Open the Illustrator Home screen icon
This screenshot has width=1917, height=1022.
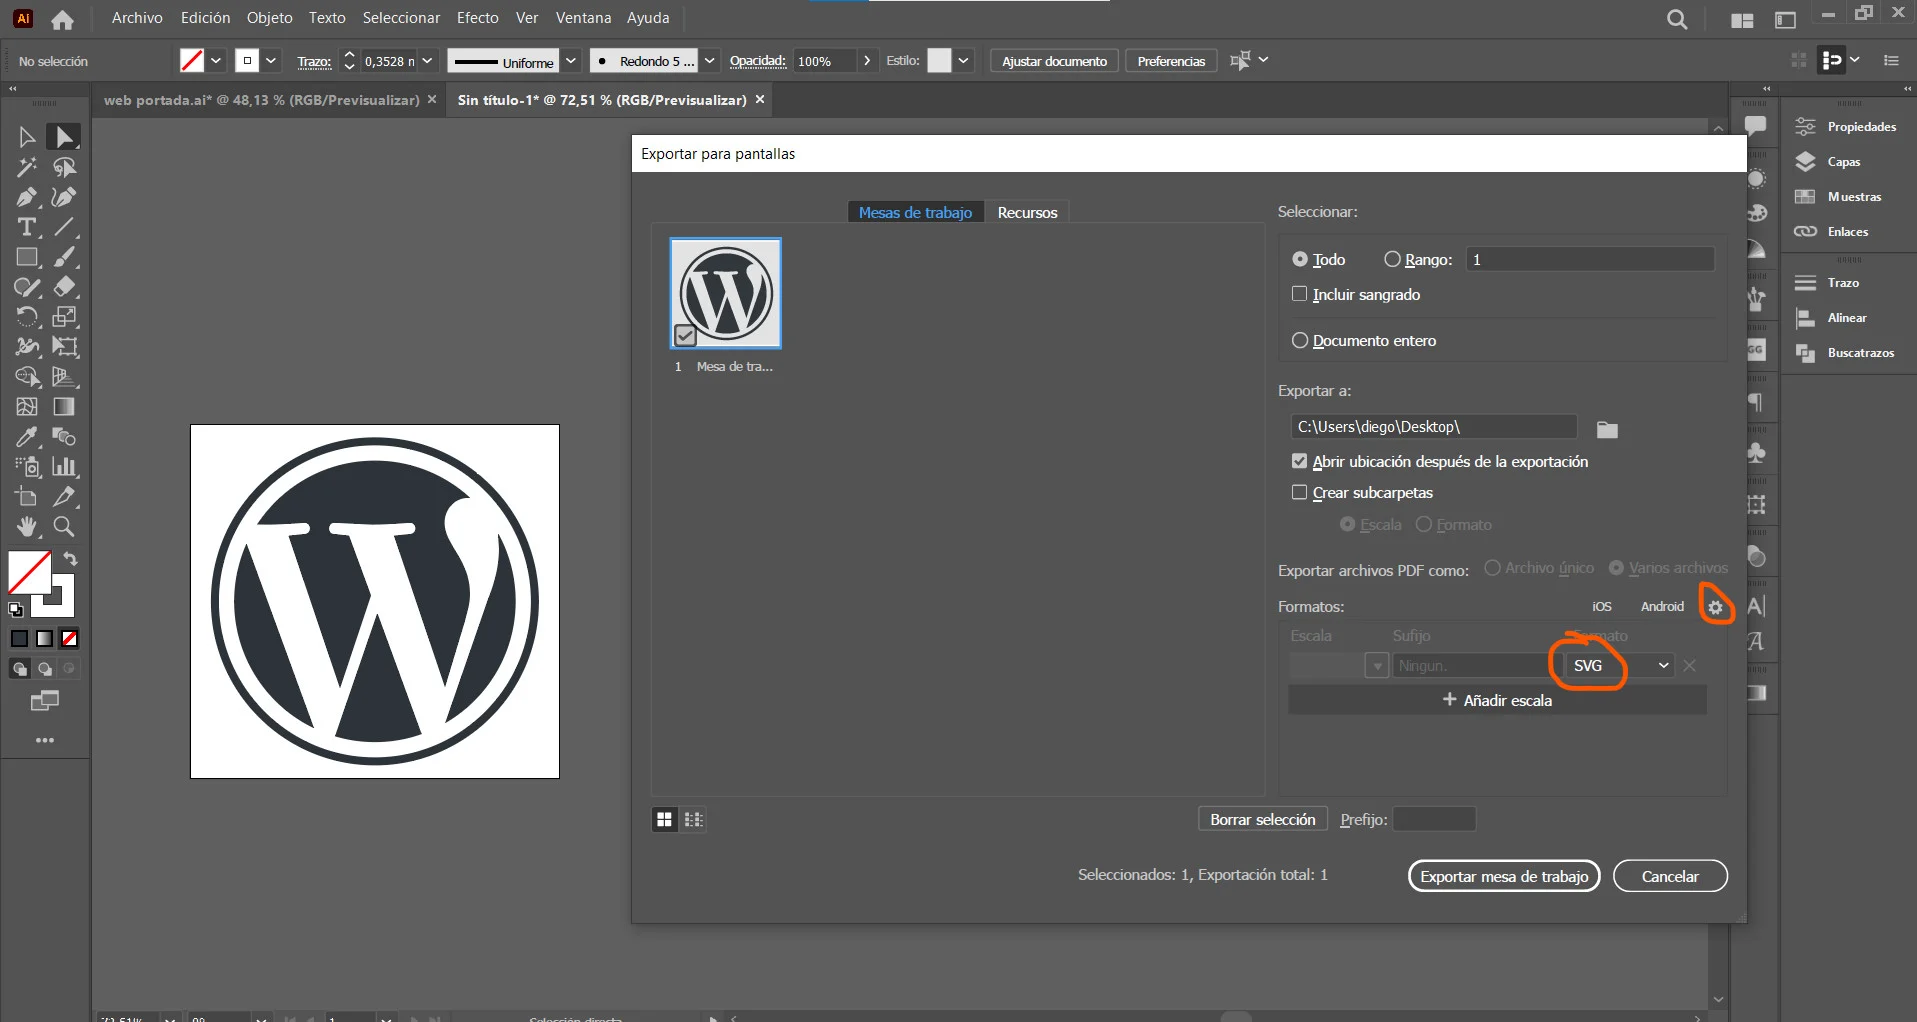pos(62,19)
